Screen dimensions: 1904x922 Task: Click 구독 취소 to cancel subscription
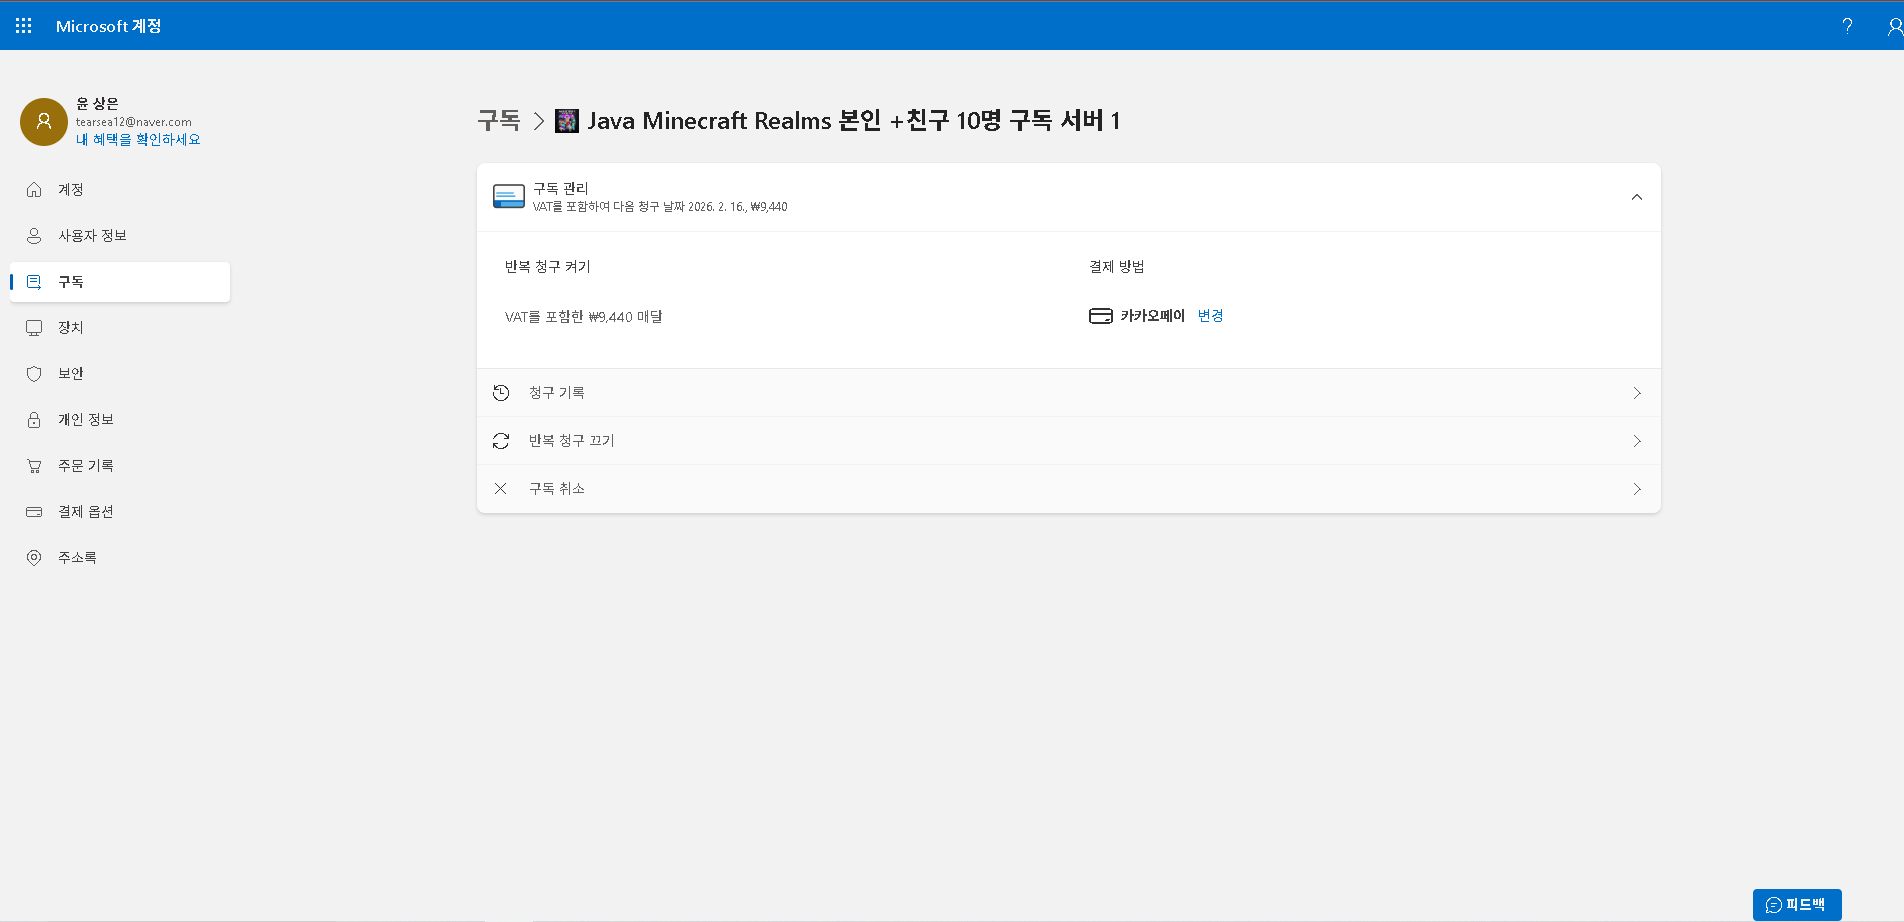(x=1069, y=489)
